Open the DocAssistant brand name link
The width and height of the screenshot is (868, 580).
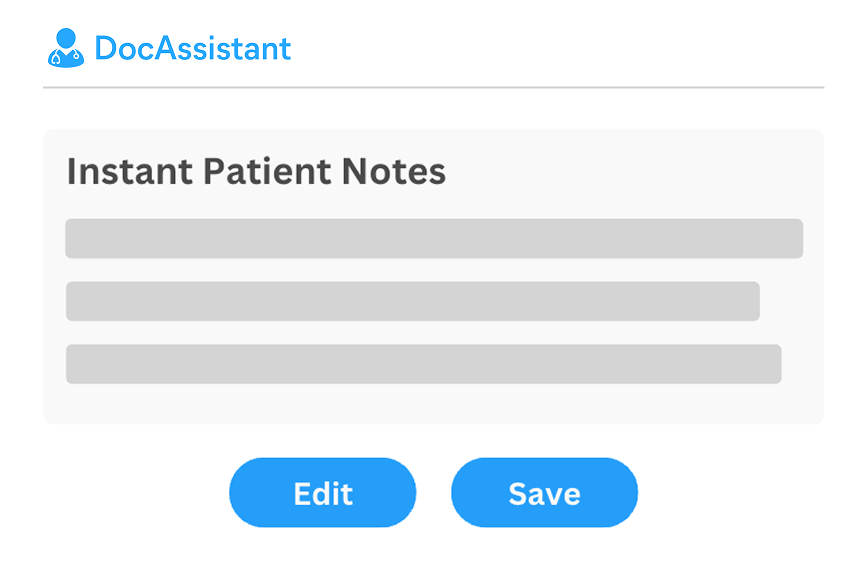coord(193,48)
